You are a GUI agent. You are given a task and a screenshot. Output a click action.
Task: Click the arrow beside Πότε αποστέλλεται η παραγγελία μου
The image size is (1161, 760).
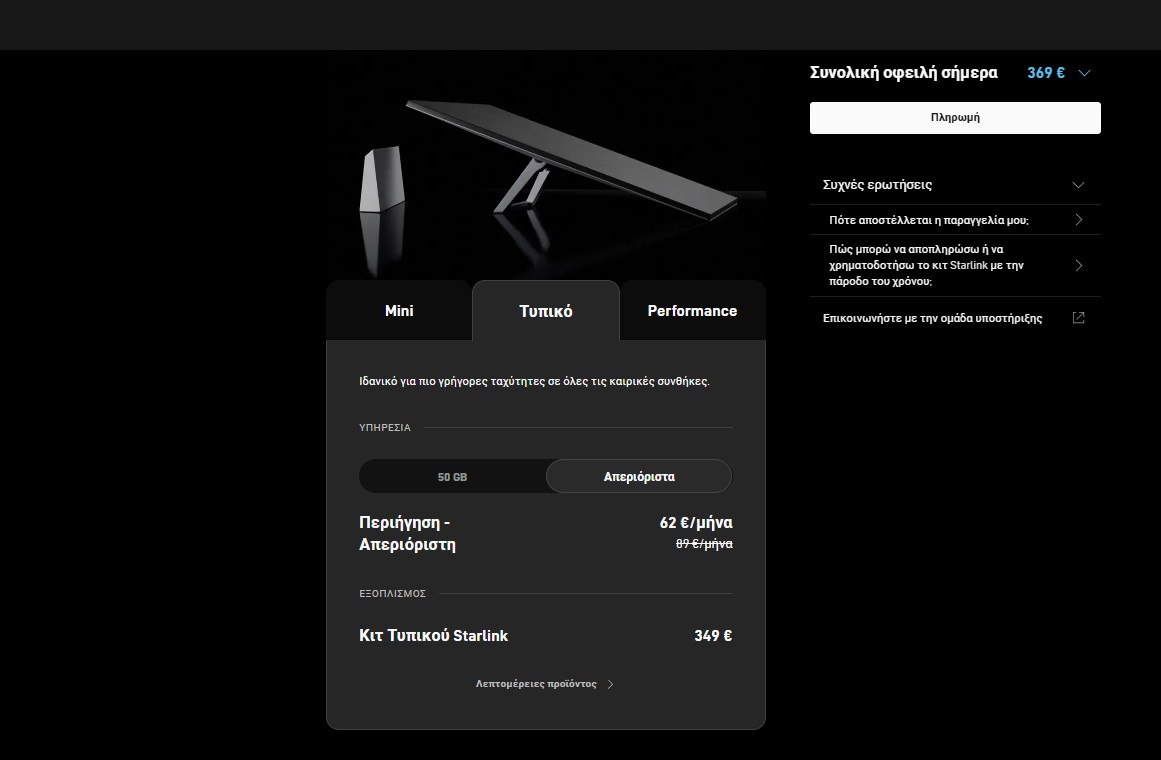(x=1078, y=220)
